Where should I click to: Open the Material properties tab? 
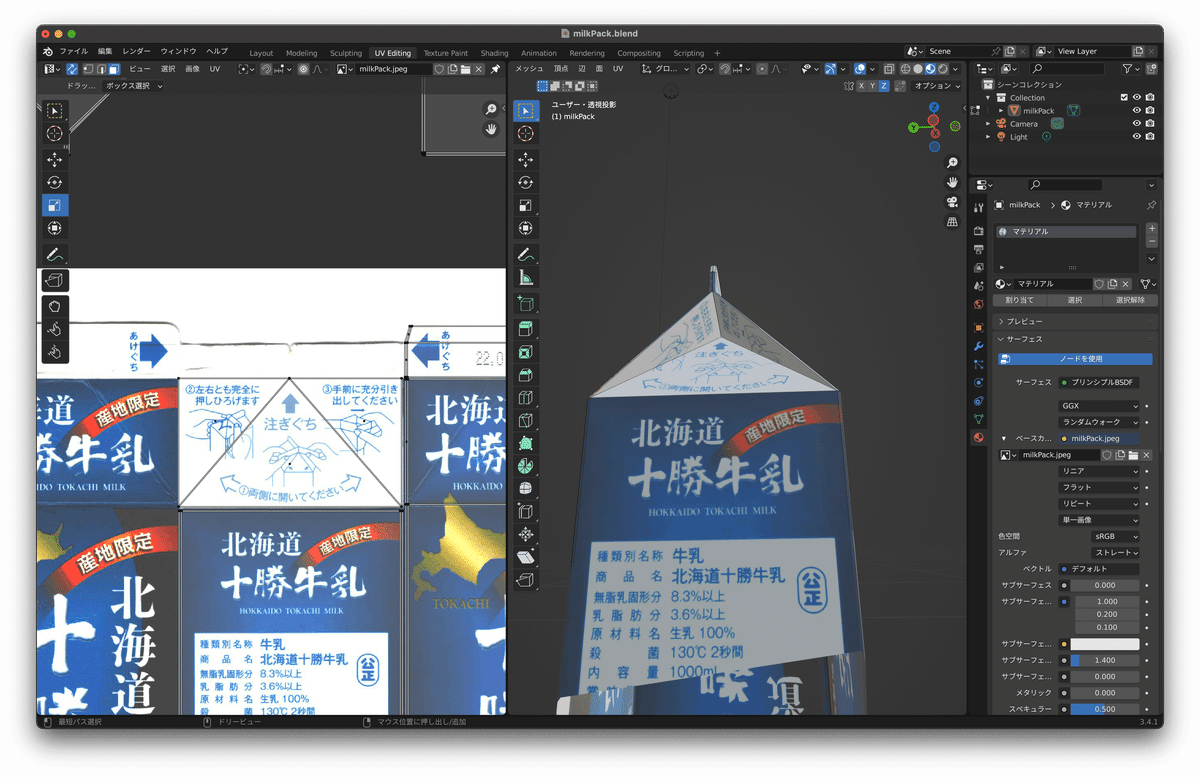click(x=979, y=437)
